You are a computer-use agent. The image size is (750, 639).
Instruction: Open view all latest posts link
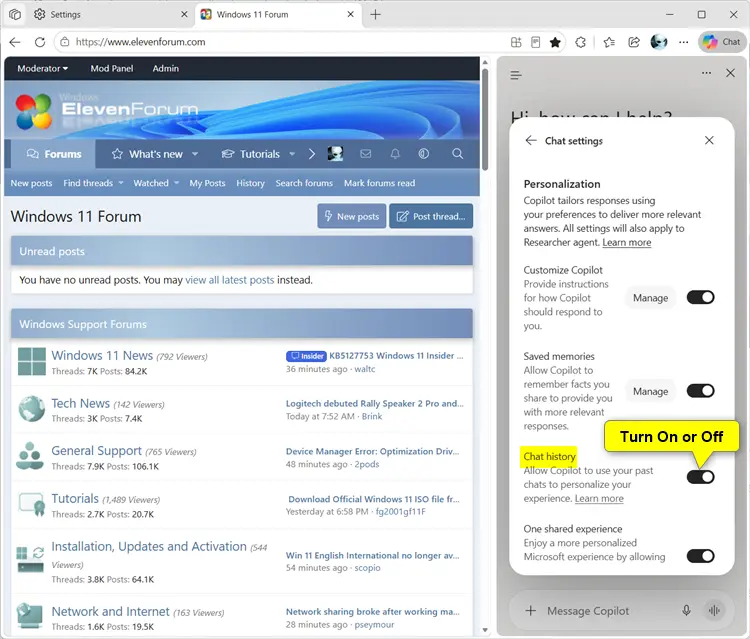coord(230,280)
